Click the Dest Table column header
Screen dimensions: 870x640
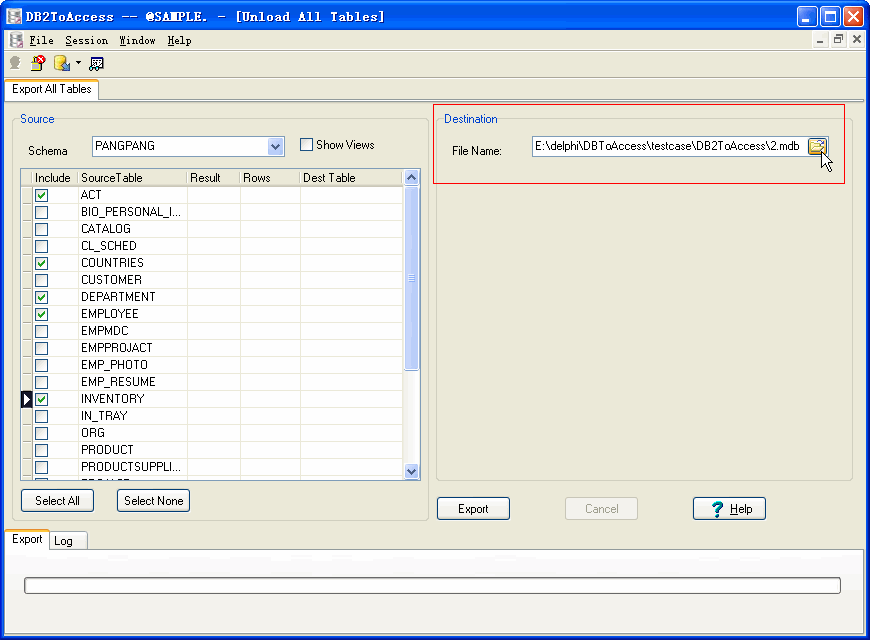[351, 178]
